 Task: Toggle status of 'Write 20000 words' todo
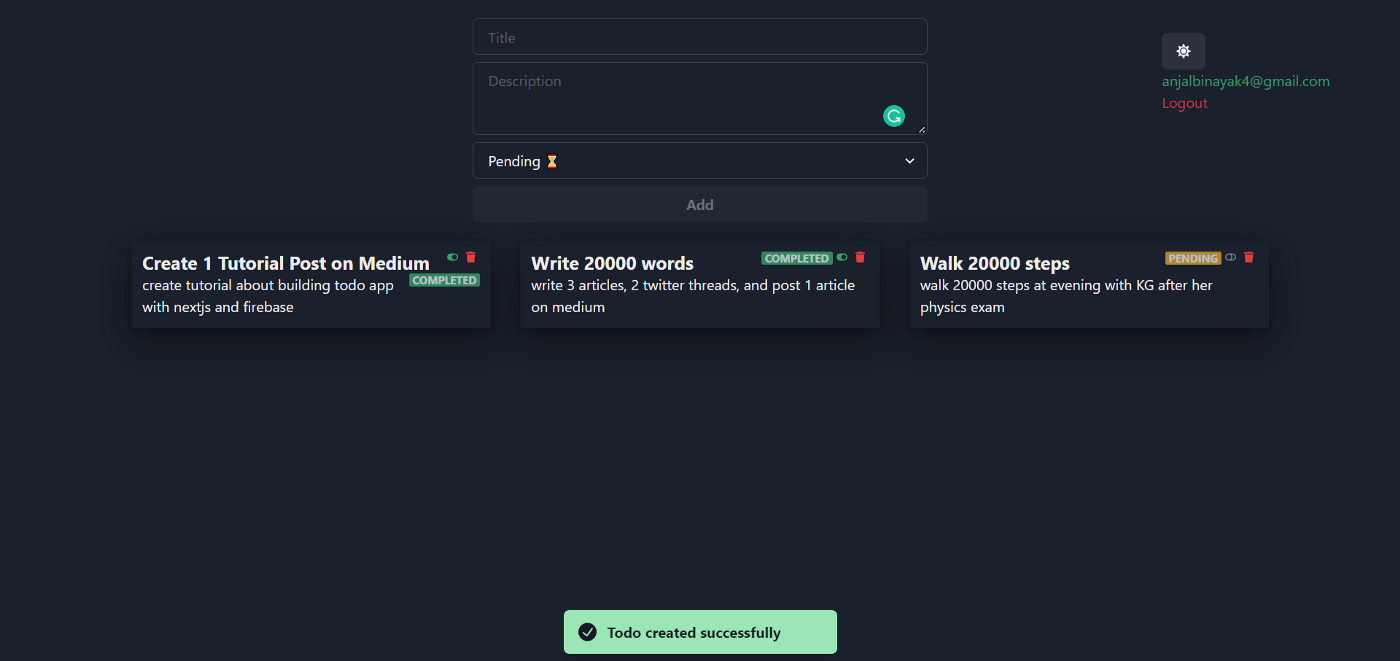click(842, 257)
